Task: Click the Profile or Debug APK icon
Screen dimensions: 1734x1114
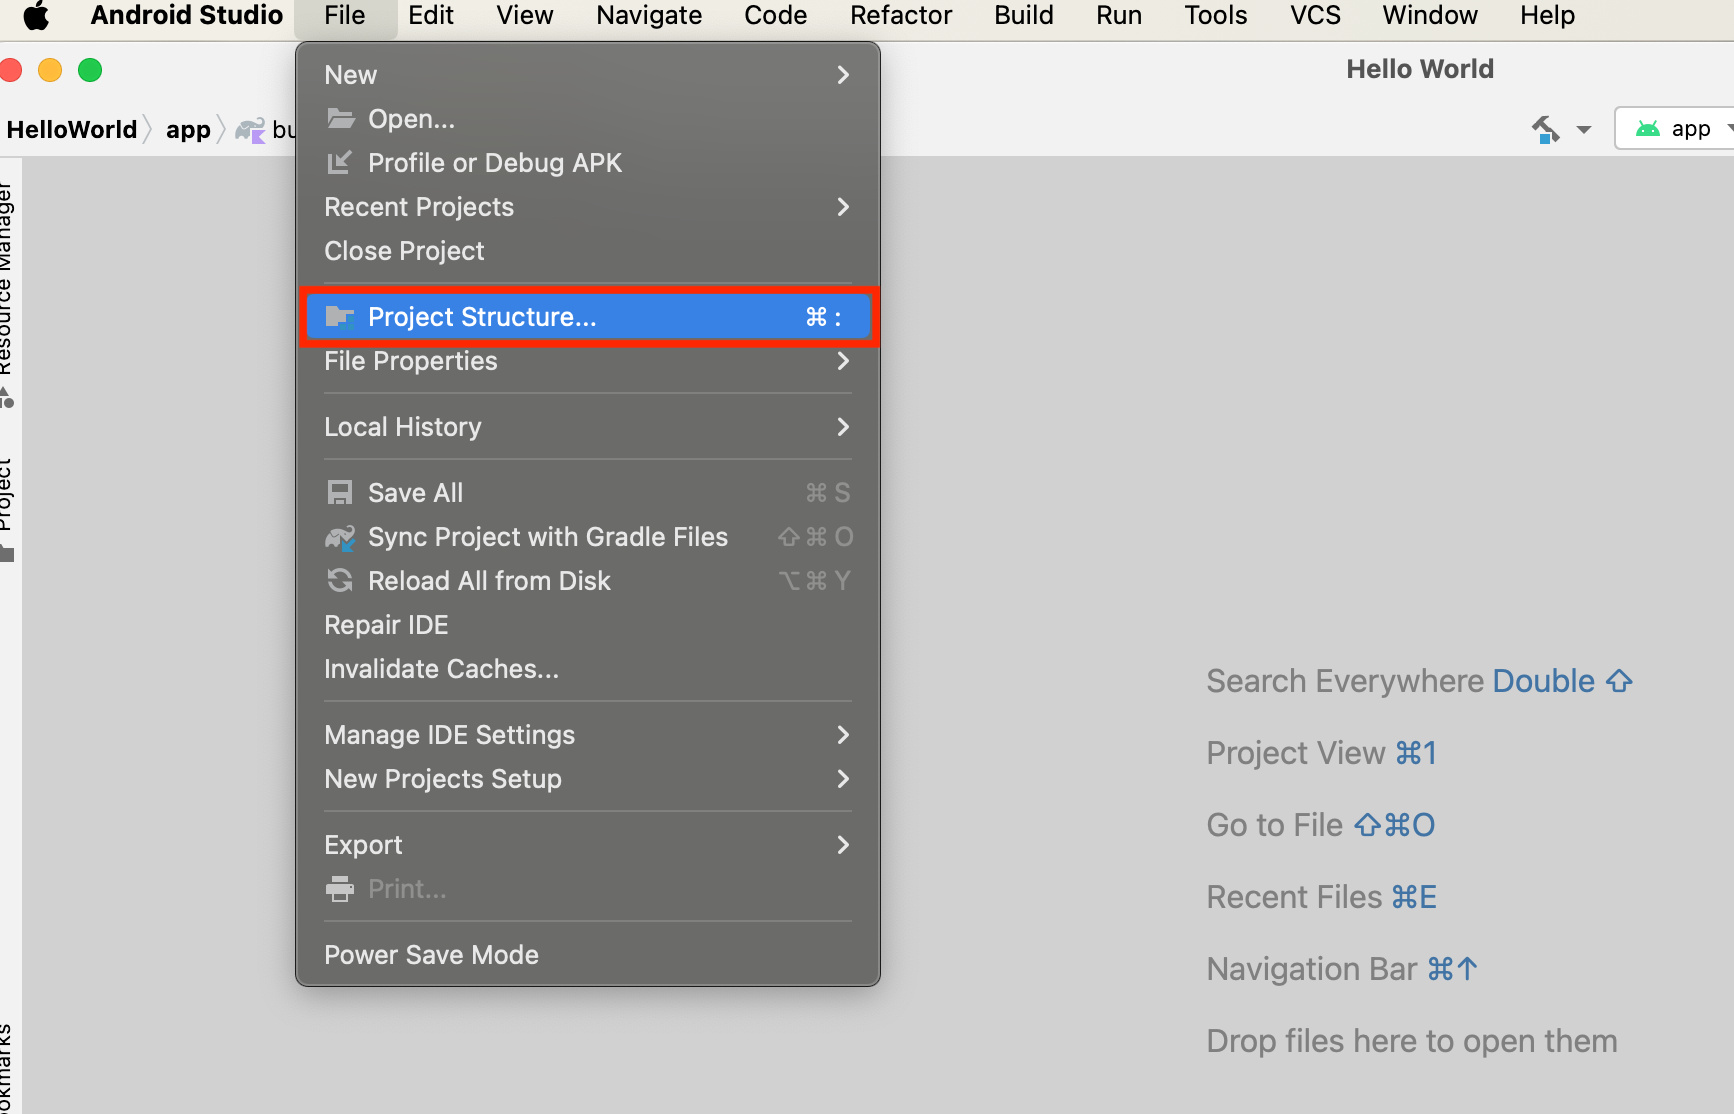Action: point(340,163)
